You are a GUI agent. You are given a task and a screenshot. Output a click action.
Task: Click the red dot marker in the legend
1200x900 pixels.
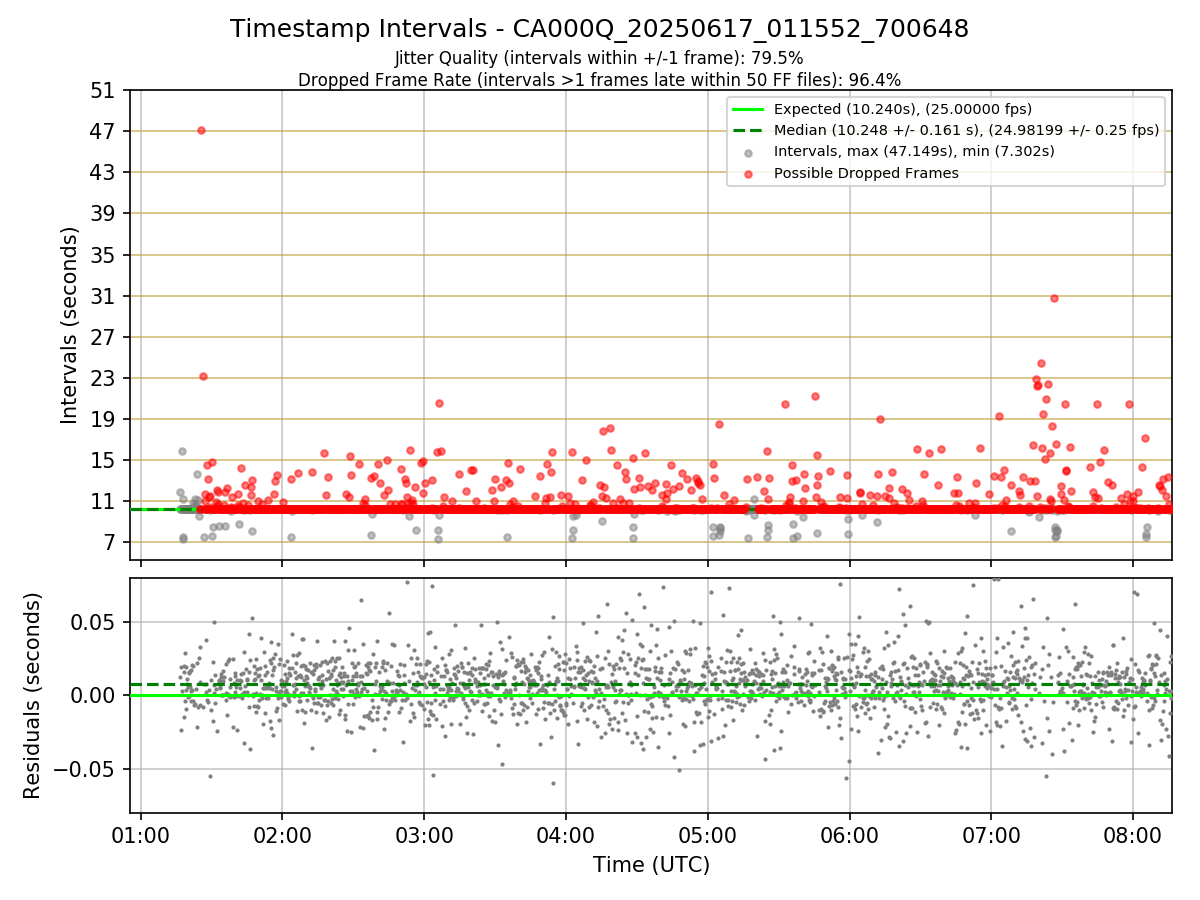748,174
